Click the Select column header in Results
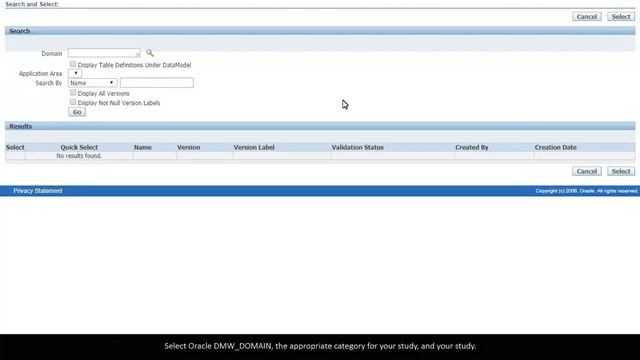The image size is (640, 360). (x=15, y=147)
